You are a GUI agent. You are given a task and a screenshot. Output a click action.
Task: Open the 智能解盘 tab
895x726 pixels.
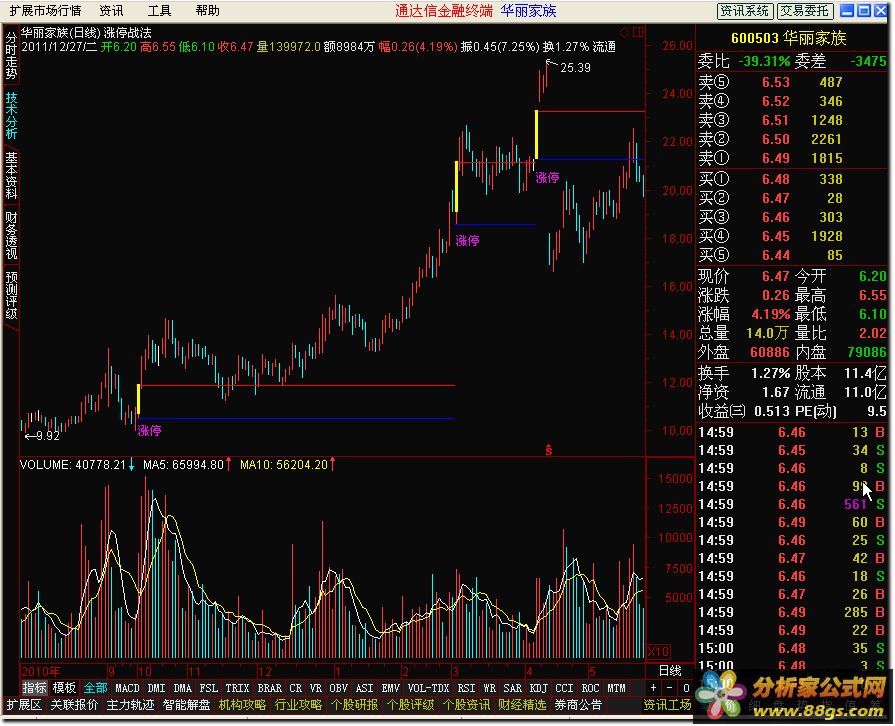click(x=186, y=705)
